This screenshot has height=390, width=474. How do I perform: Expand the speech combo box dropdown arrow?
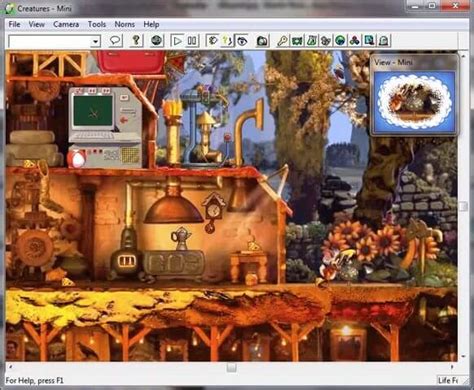click(x=95, y=41)
